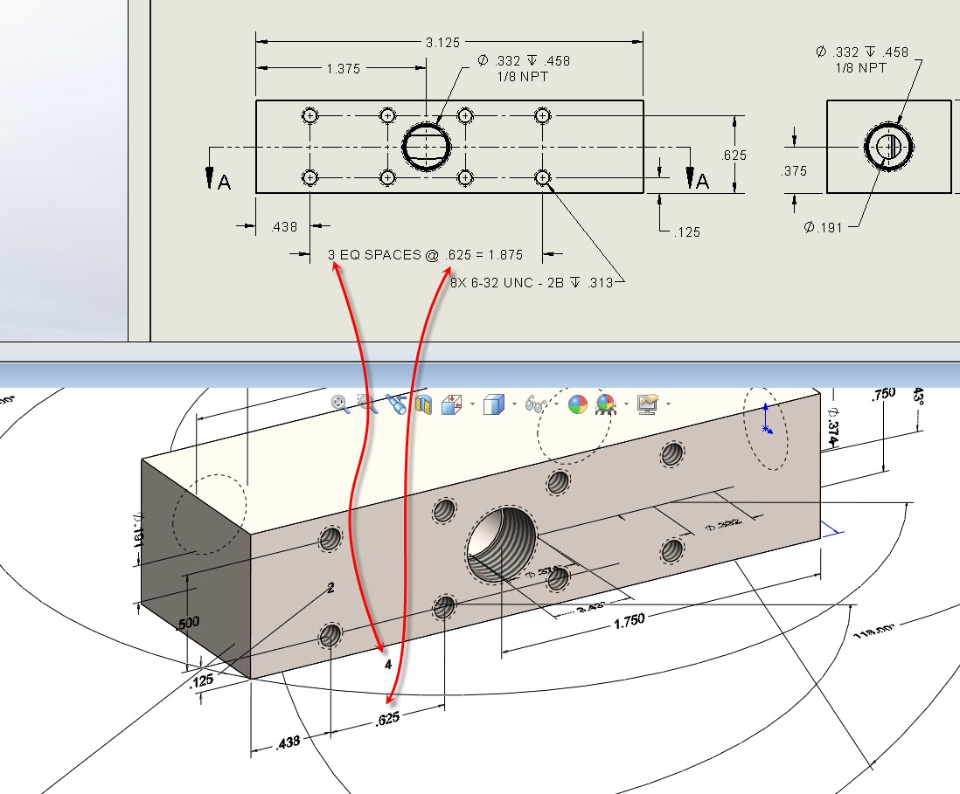Go back with the Previous View icon
This screenshot has width=960, height=794.
pyautogui.click(x=396, y=403)
